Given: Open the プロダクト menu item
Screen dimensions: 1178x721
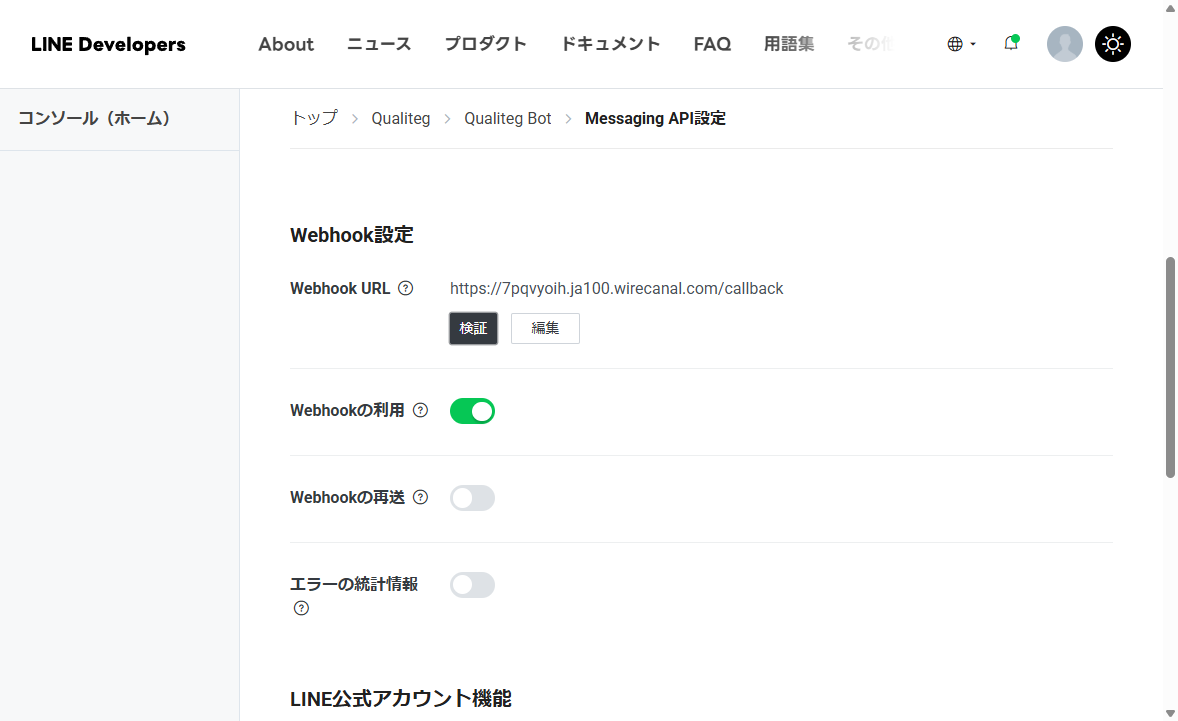Looking at the screenshot, I should (x=486, y=44).
